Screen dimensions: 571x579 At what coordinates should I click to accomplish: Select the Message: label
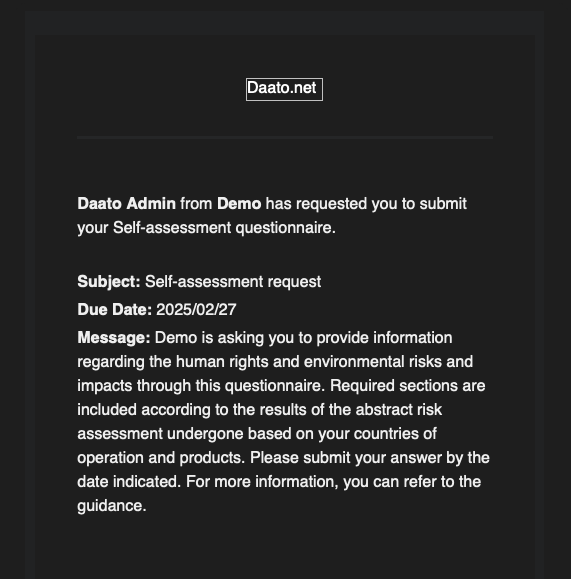click(114, 338)
